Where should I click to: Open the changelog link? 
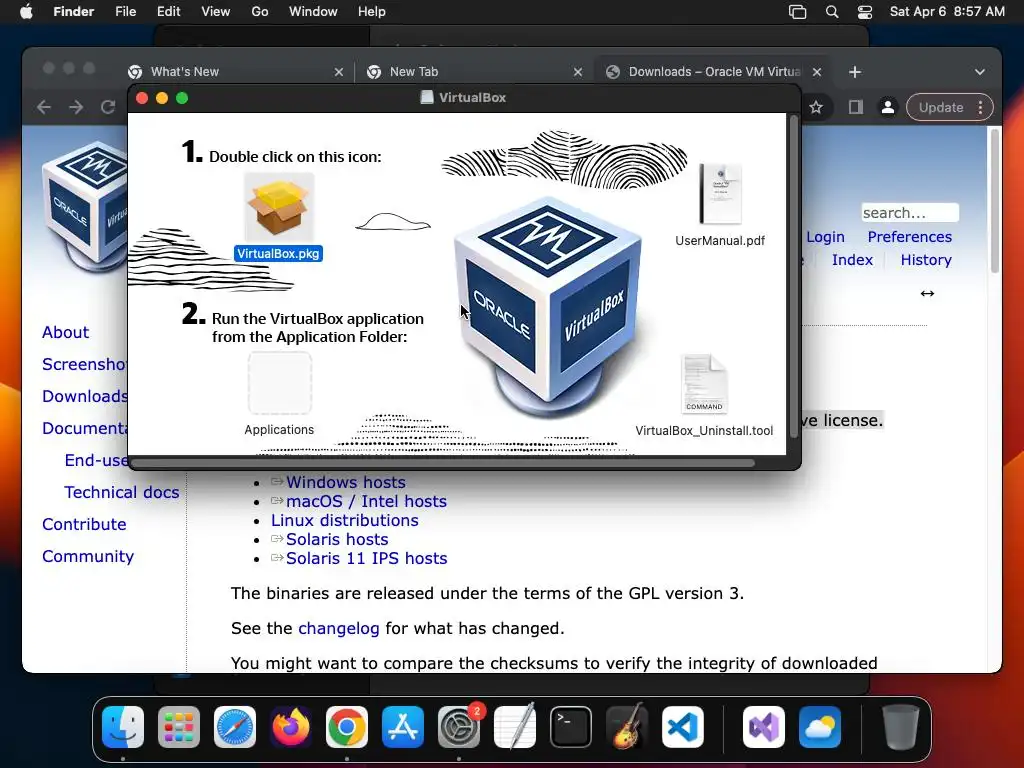(338, 628)
